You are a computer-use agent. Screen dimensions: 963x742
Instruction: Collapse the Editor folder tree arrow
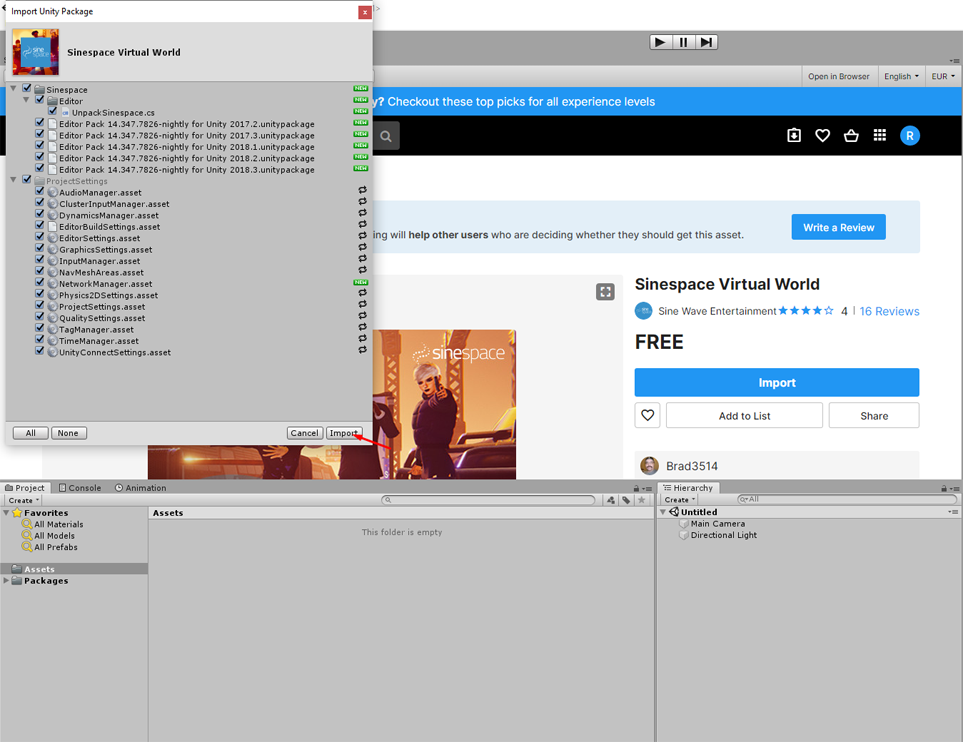(26, 100)
